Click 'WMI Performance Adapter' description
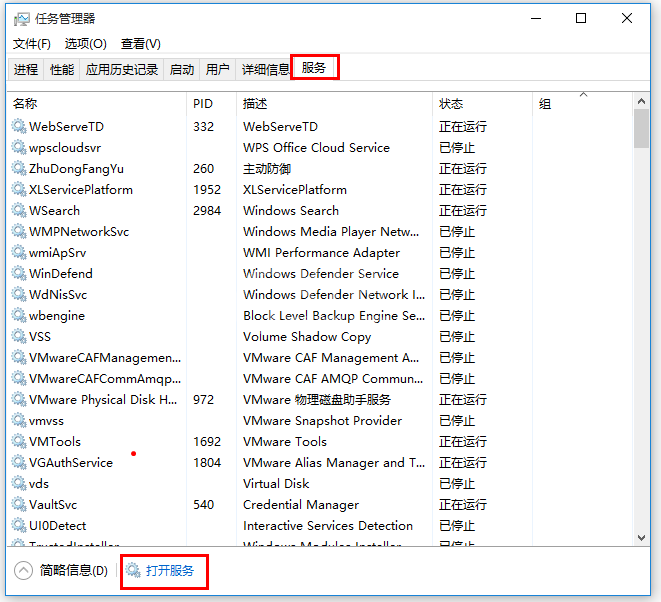661x602 pixels. coord(322,252)
